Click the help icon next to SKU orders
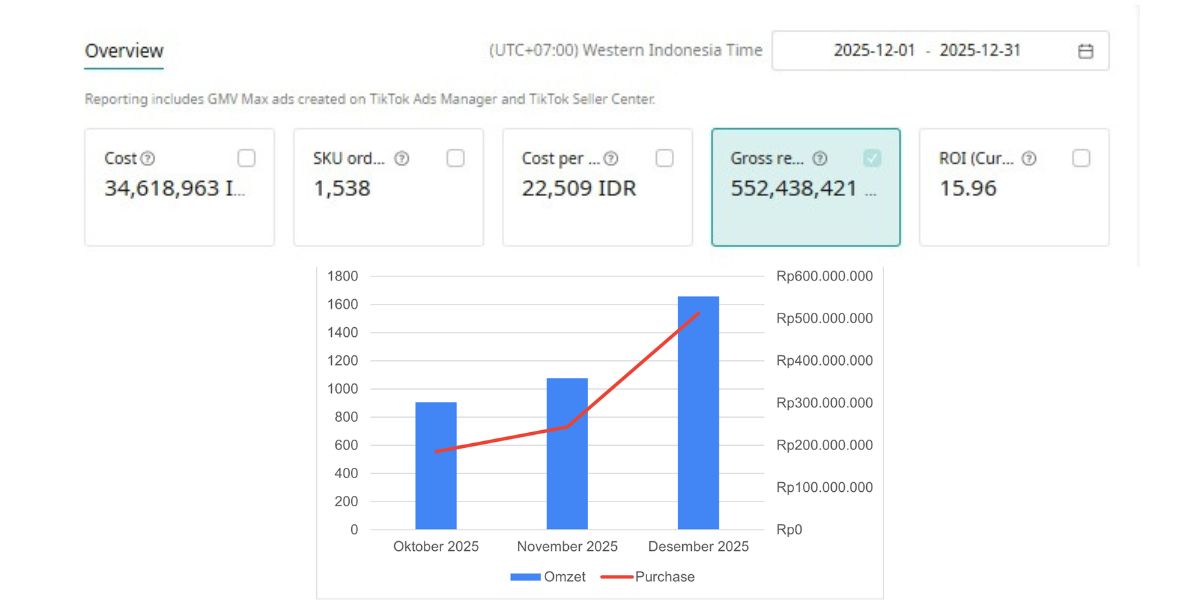 (401, 158)
